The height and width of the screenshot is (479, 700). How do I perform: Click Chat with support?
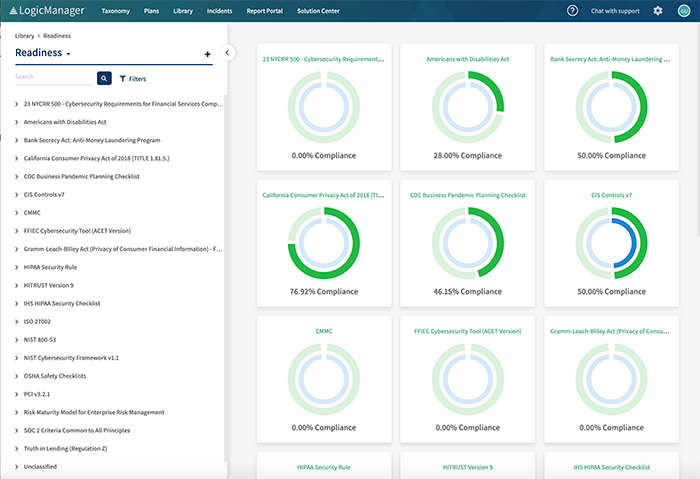tap(615, 10)
